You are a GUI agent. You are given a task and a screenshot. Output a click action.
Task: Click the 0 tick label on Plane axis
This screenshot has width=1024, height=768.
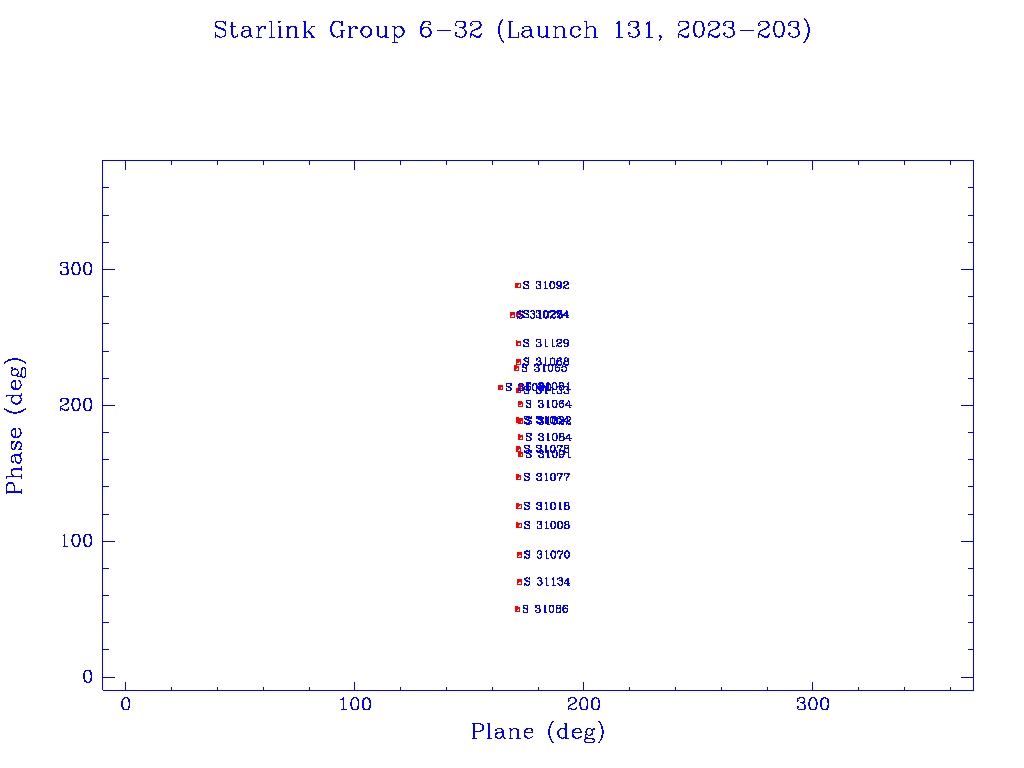[125, 704]
